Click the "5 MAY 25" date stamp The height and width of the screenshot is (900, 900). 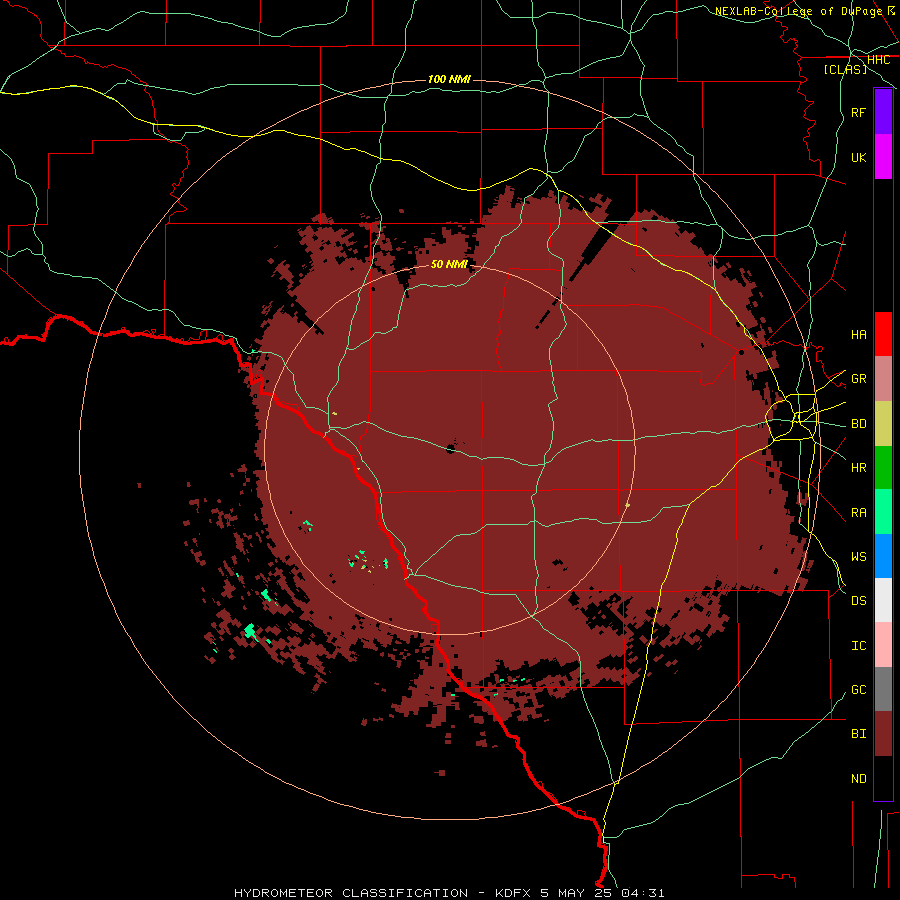(577, 893)
